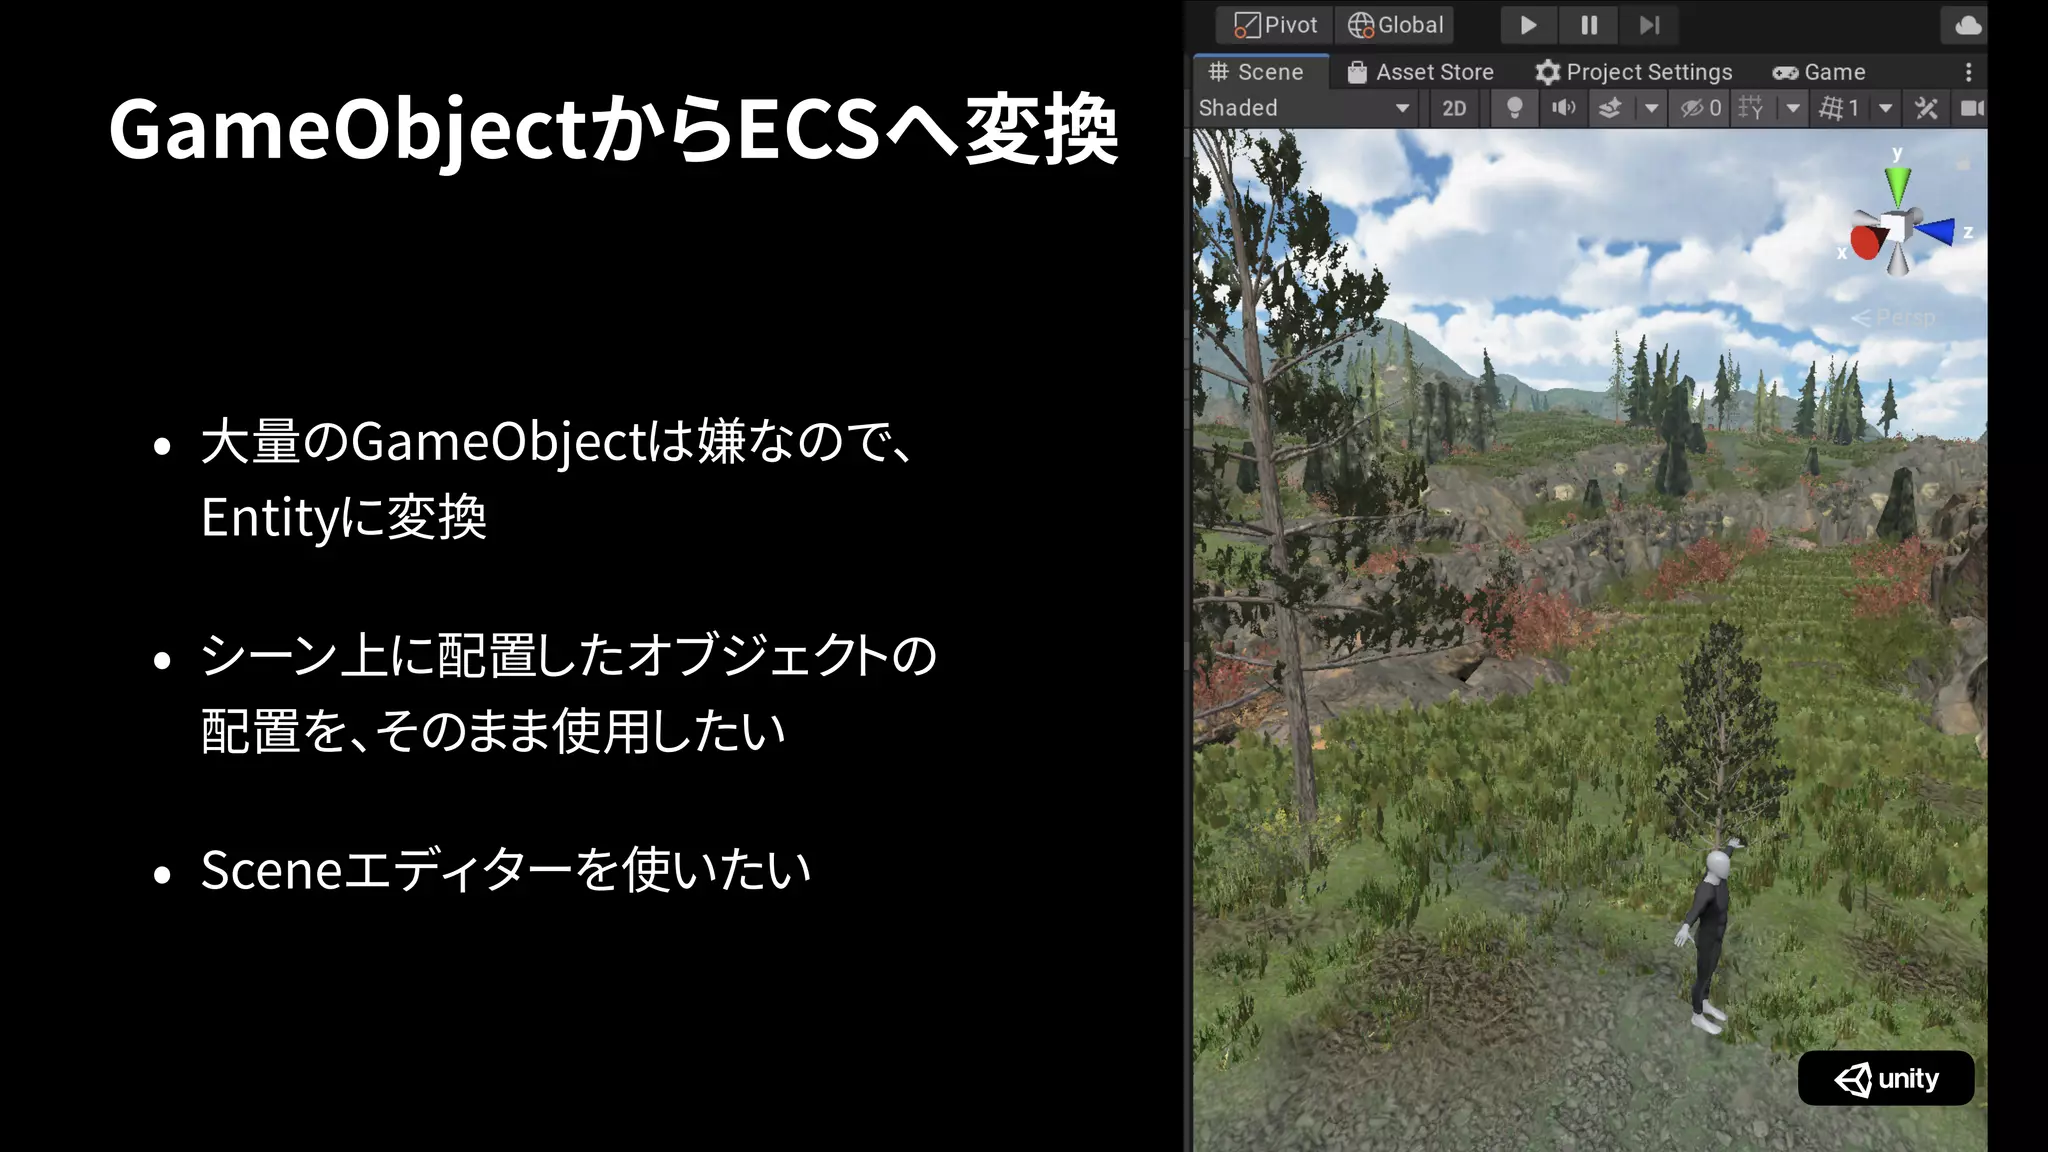
Task: Toggle scene effects (skybox/fog) icon
Action: pos(1610,108)
